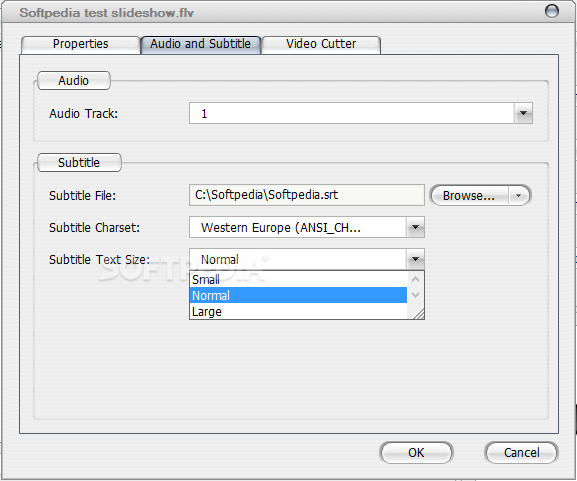Expand the Subtitle Charset dropdown arrow

tap(415, 227)
